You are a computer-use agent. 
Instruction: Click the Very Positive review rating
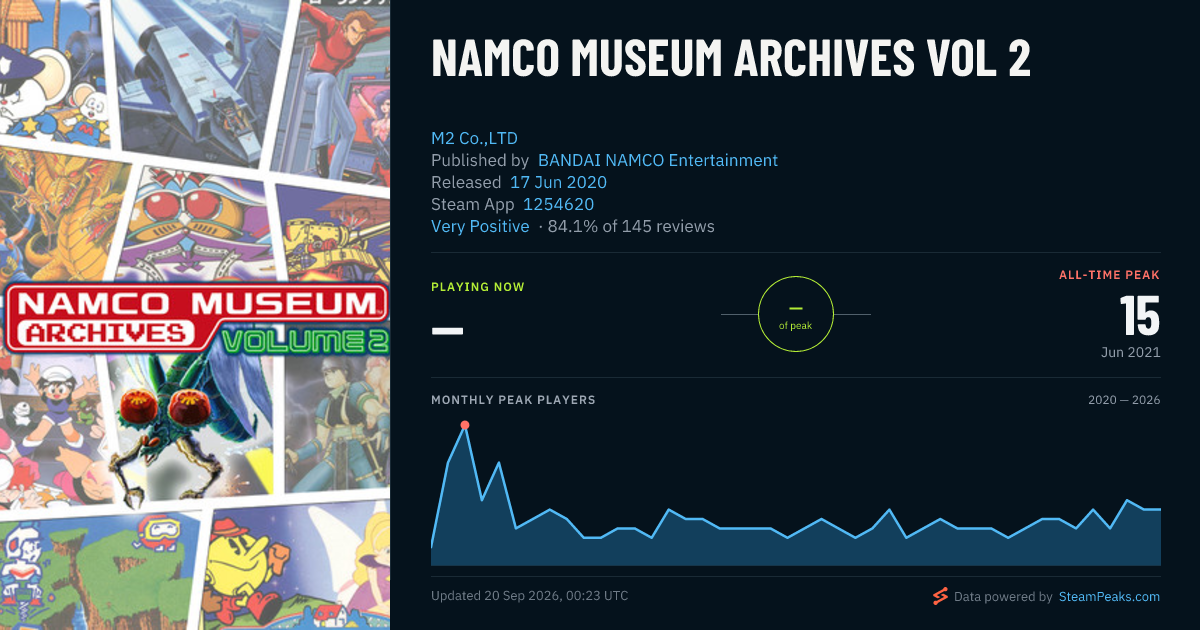480,226
